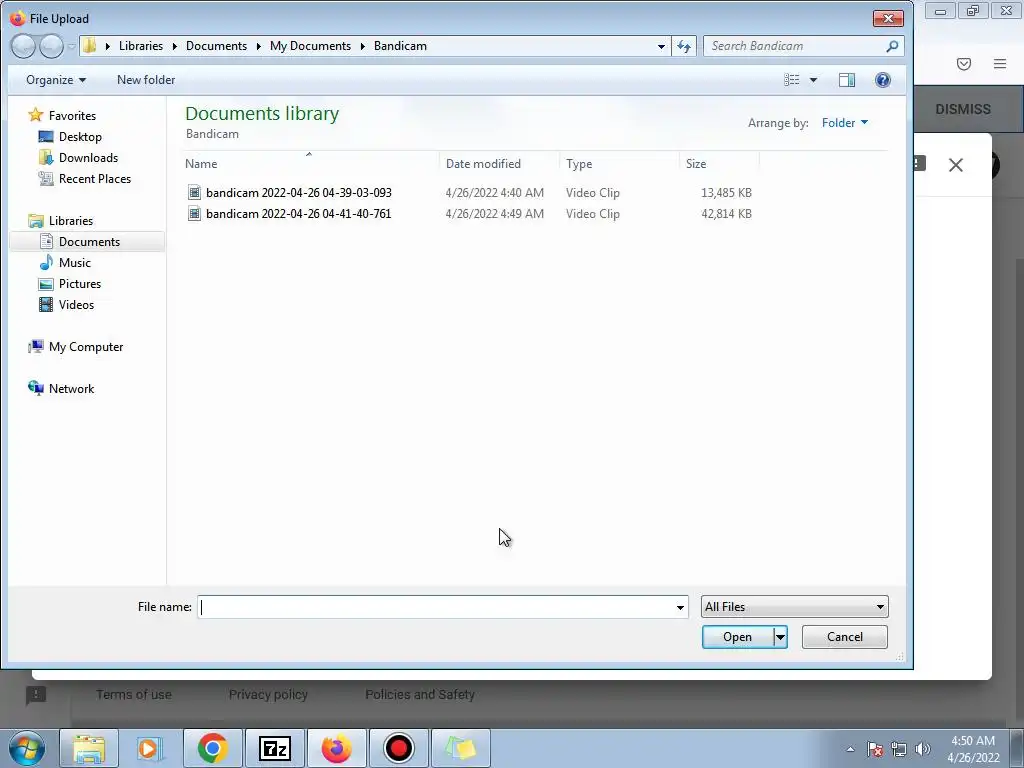Open 7-Zip from the taskbar
This screenshot has height=768, width=1024.
point(274,748)
